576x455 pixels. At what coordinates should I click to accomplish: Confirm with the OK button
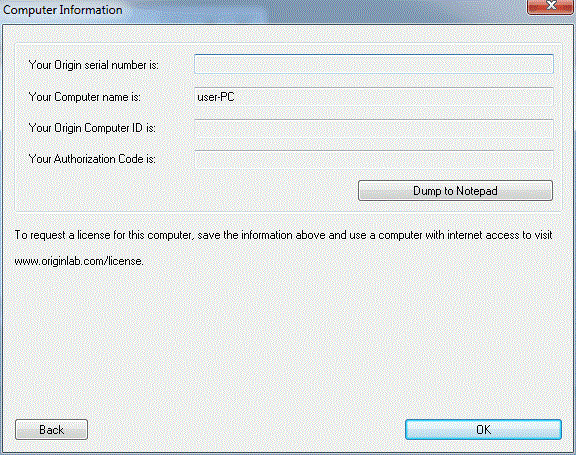483,430
